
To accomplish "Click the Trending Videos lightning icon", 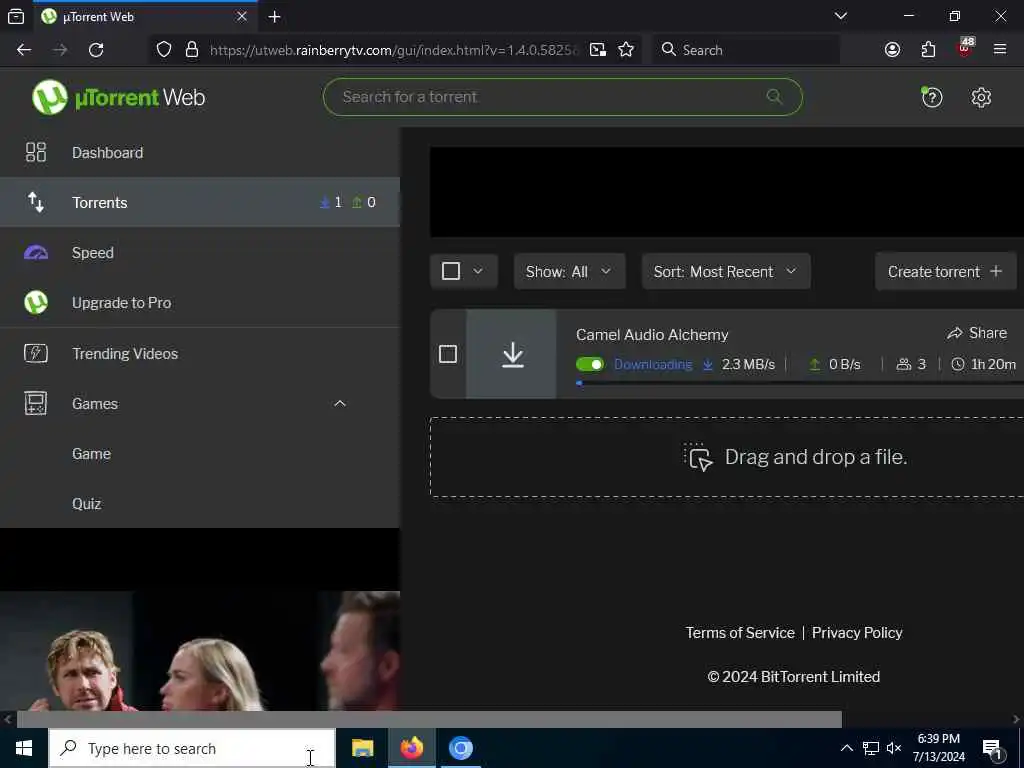I will tap(36, 353).
